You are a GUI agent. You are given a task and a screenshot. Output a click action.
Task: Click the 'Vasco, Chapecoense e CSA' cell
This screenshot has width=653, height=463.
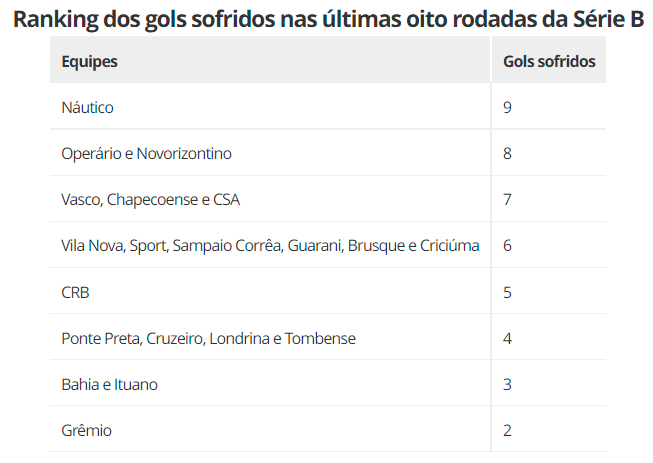(x=150, y=200)
